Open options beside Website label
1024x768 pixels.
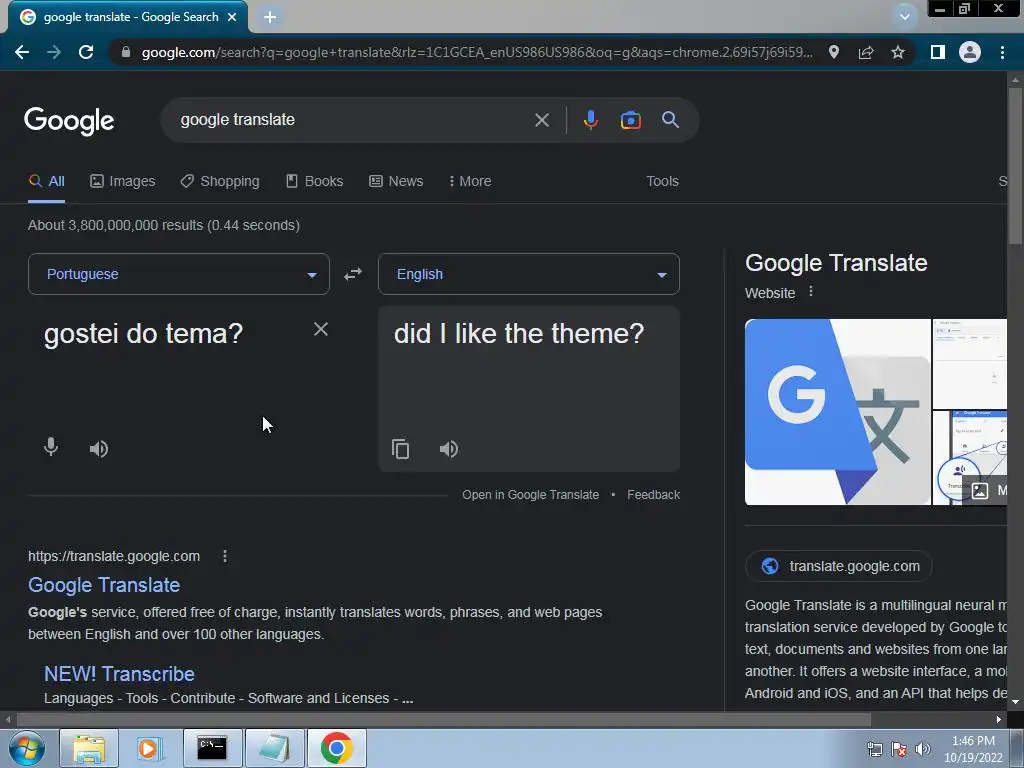coord(811,292)
